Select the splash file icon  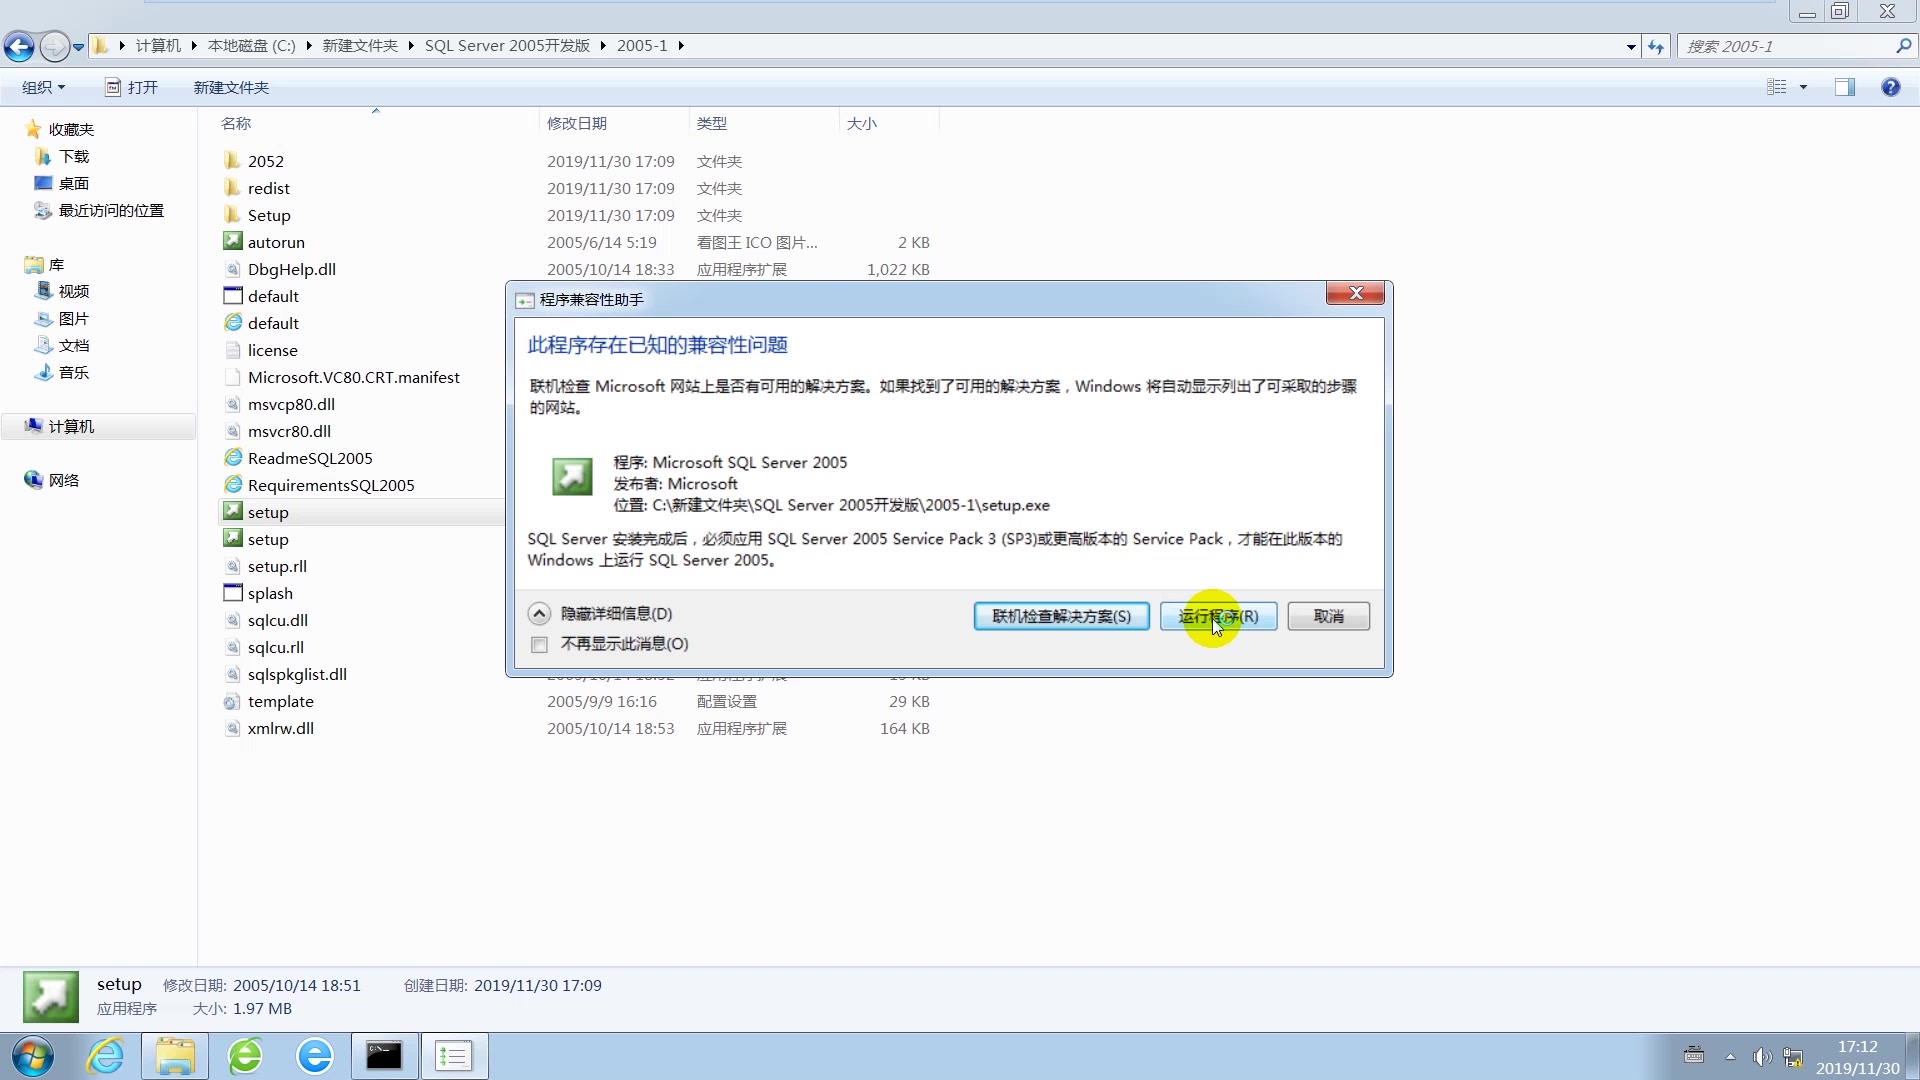click(232, 593)
